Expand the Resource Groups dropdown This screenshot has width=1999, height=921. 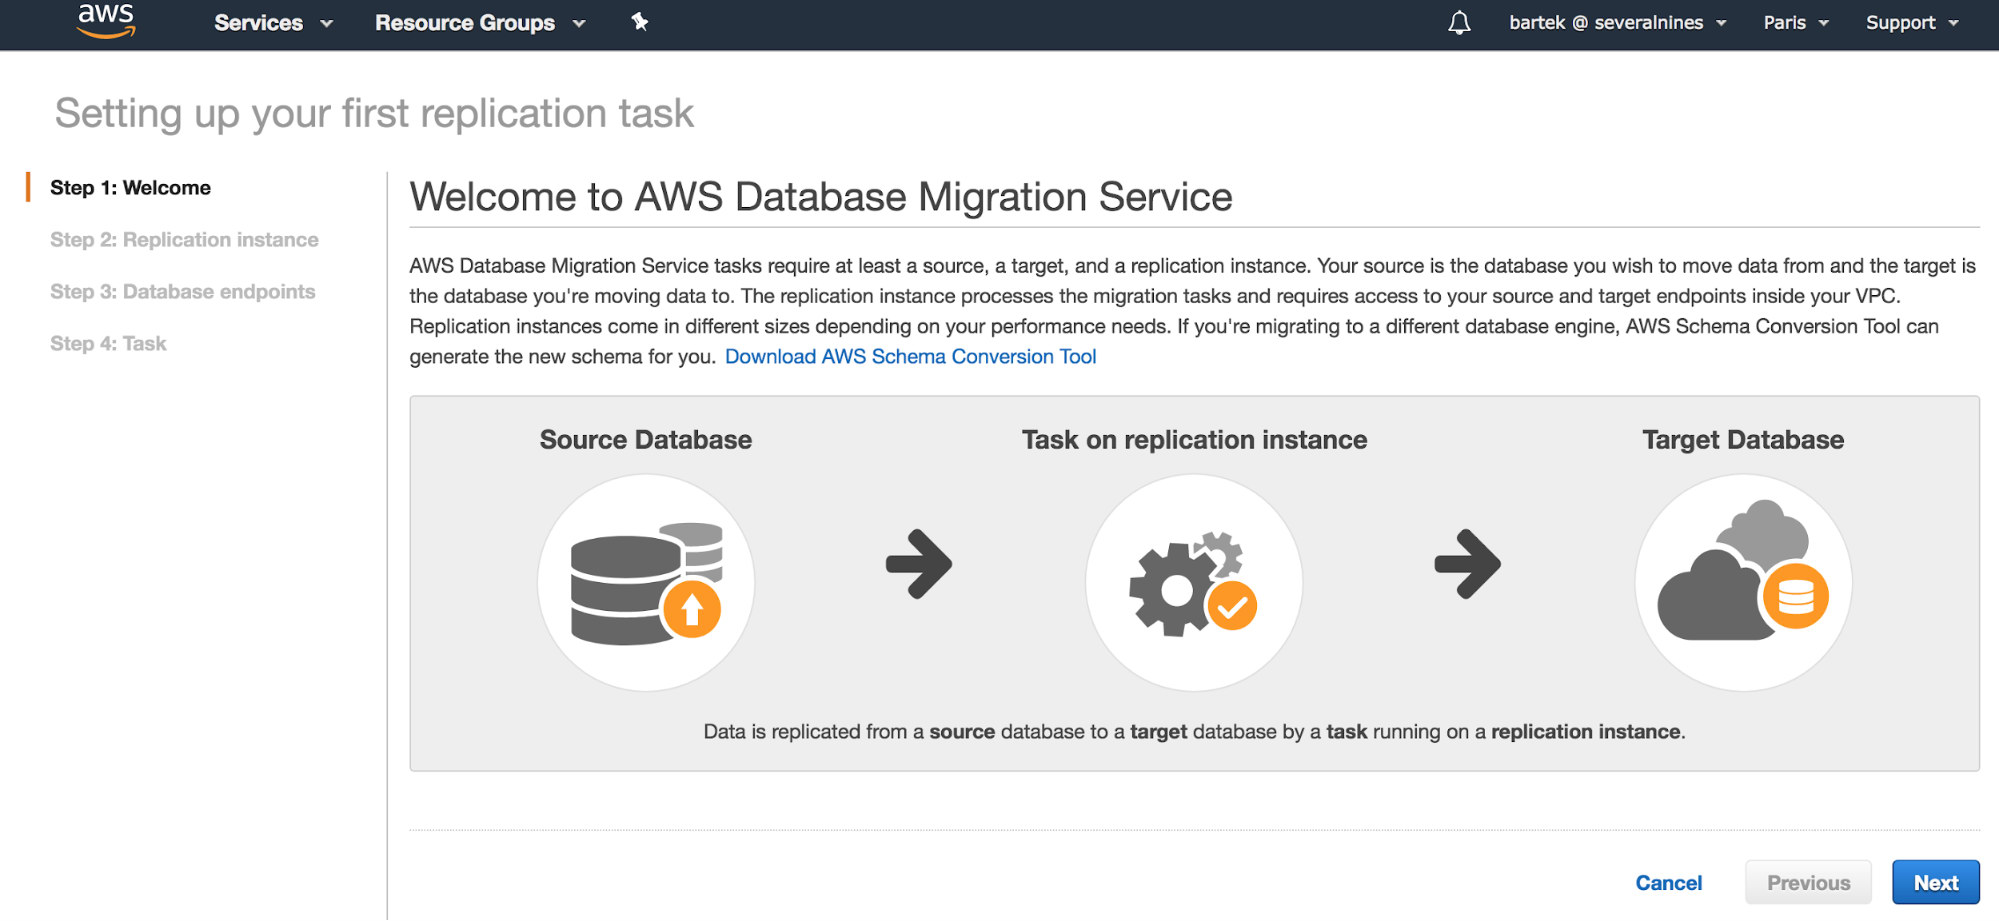[480, 23]
